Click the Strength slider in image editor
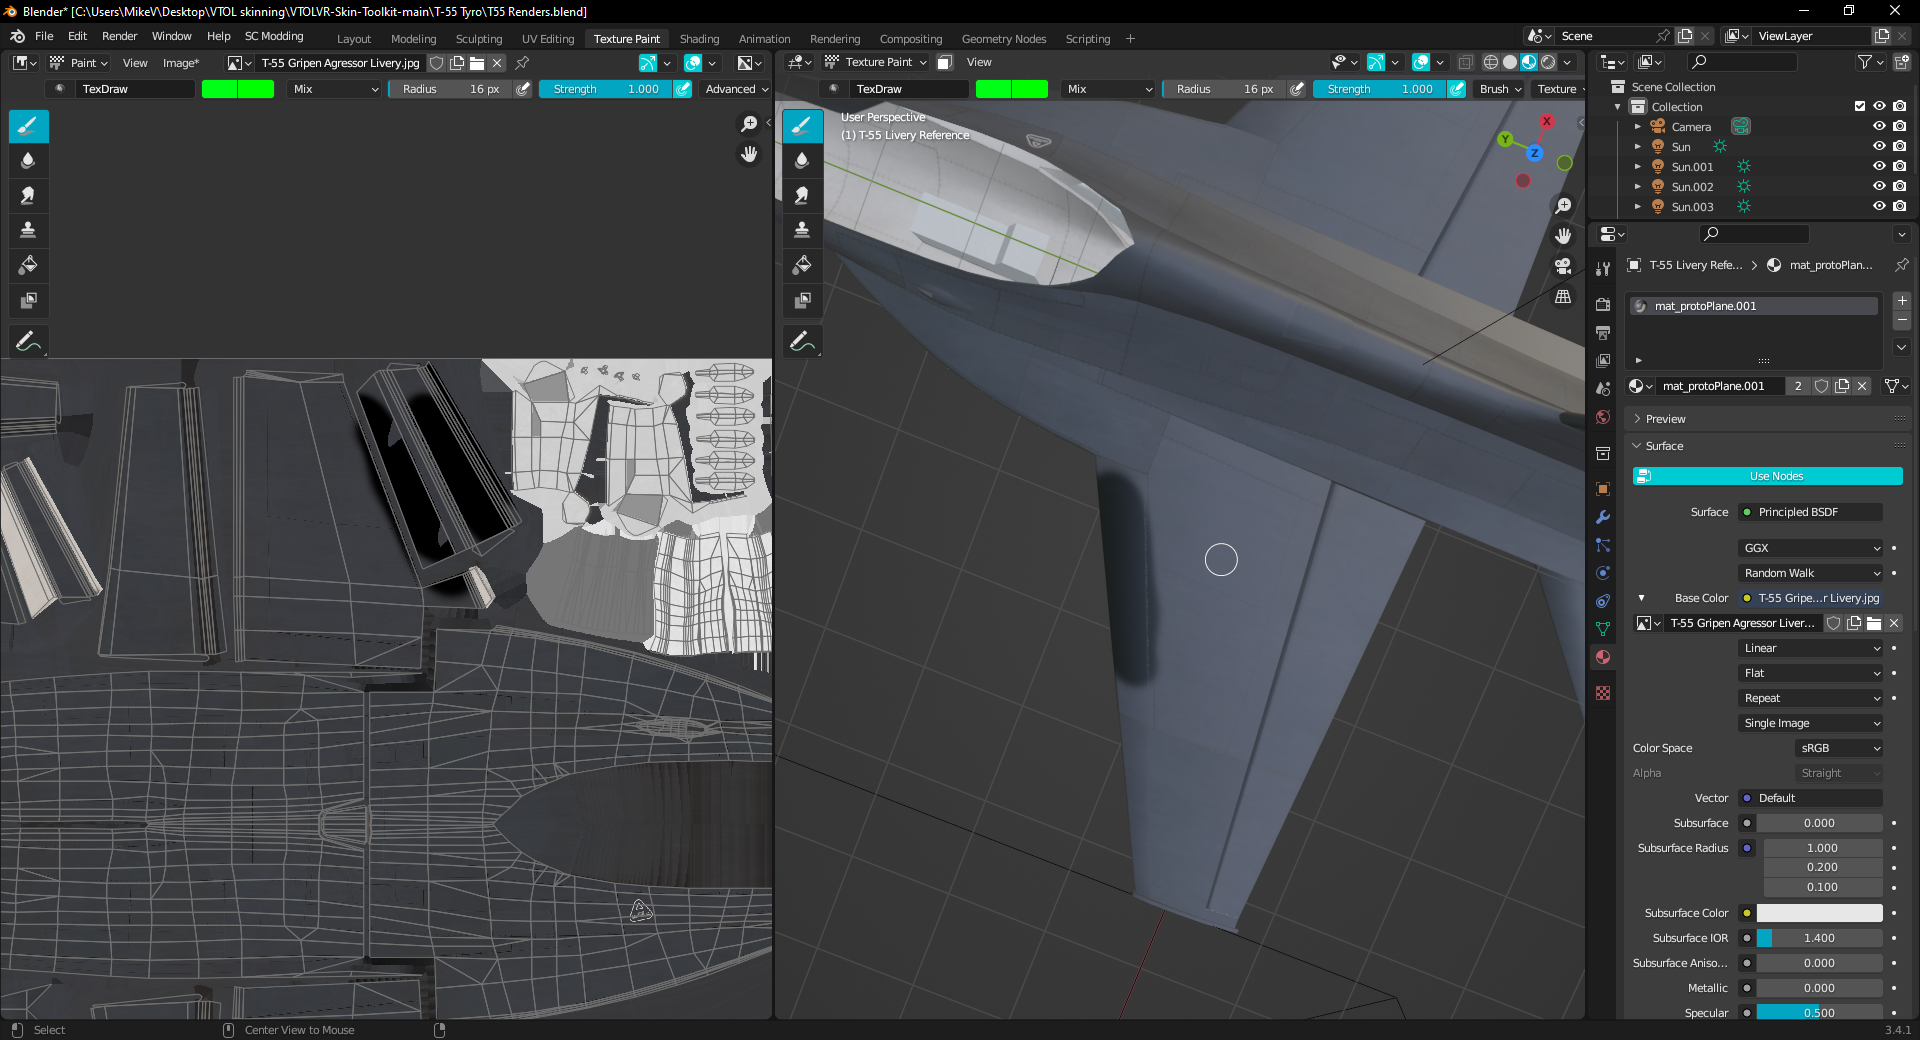This screenshot has width=1920, height=1040. pyautogui.click(x=606, y=89)
